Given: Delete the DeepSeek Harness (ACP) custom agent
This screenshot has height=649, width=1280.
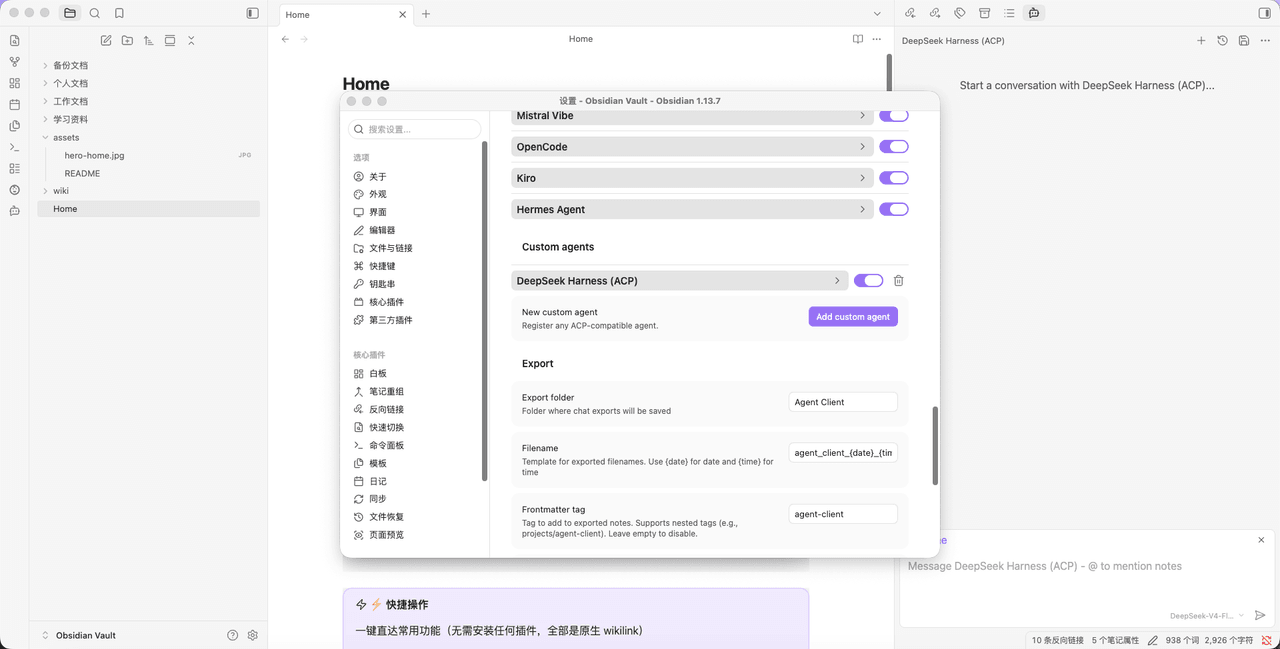Looking at the screenshot, I should click(898, 281).
